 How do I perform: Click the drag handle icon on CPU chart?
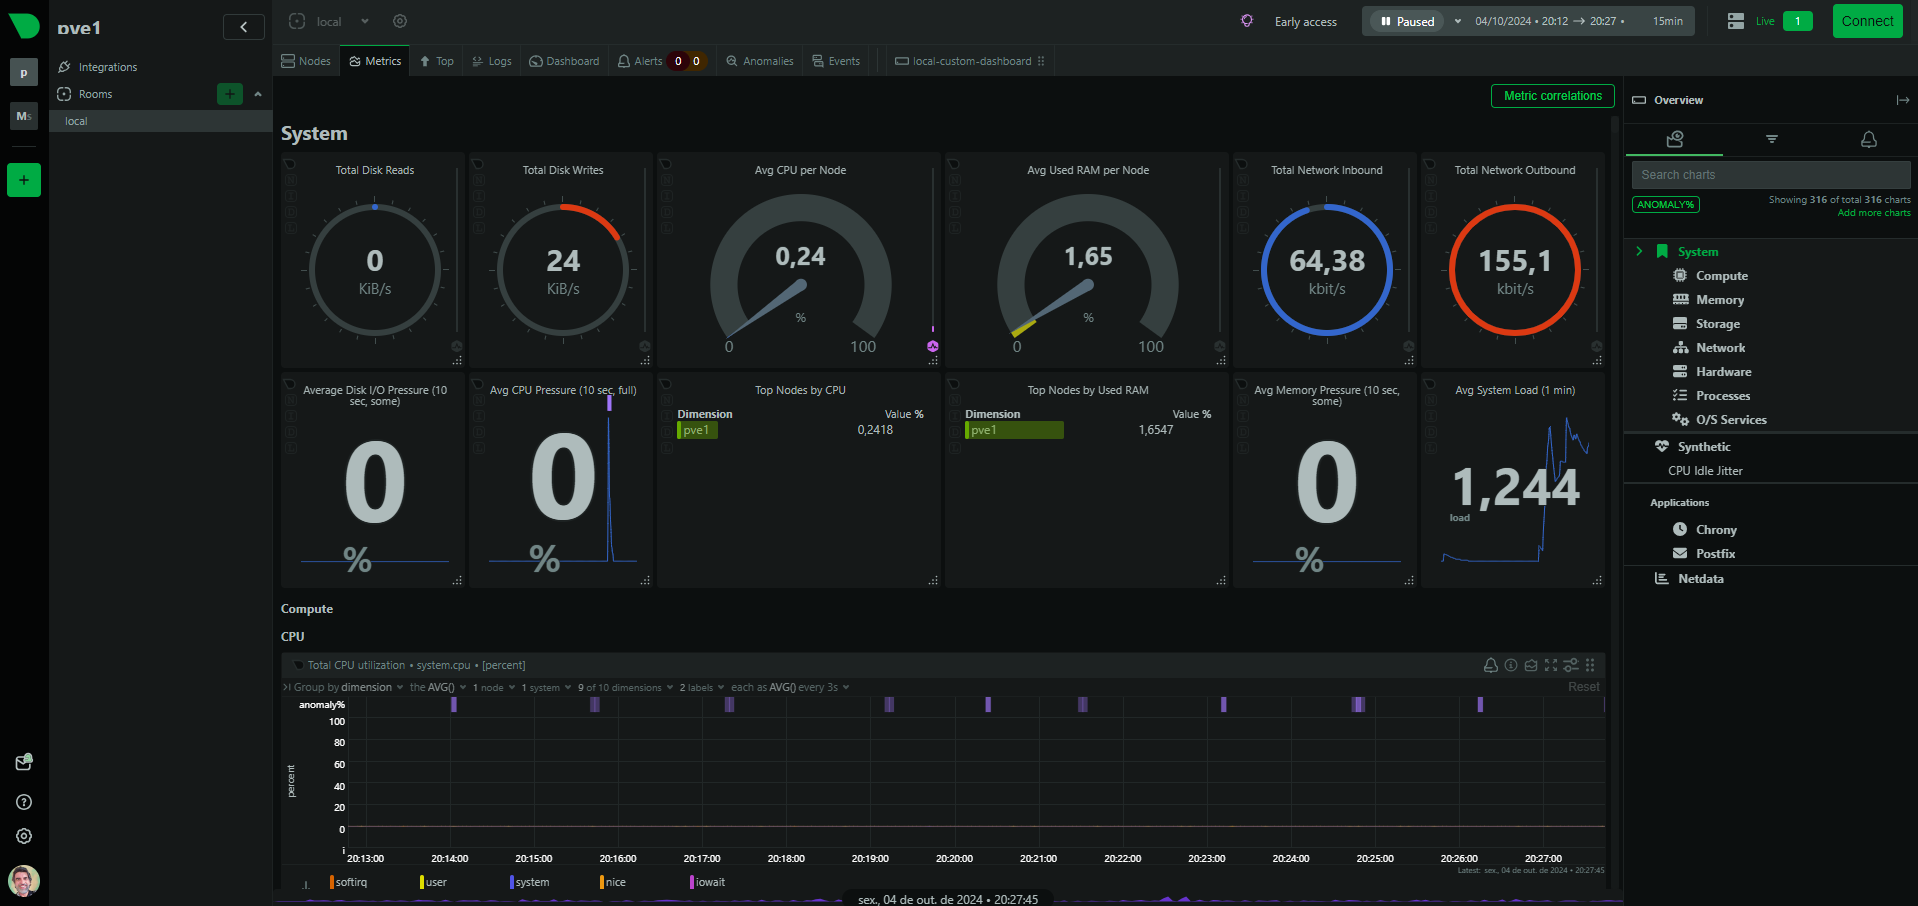[x=1590, y=665]
